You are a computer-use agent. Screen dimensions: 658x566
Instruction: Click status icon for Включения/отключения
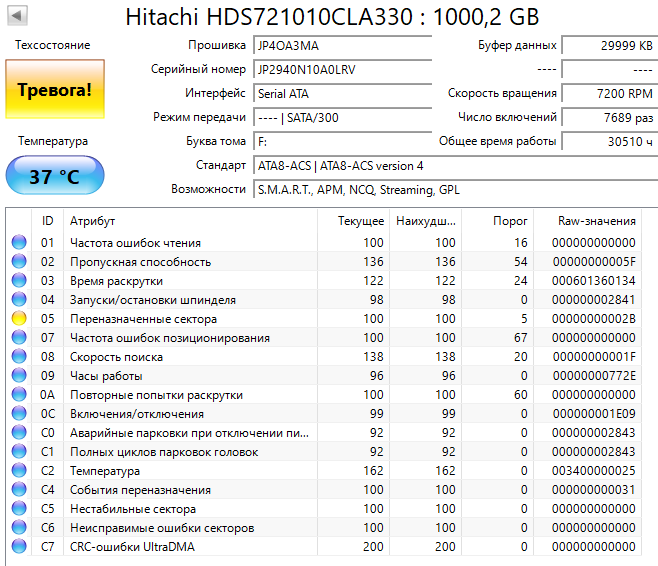point(19,413)
